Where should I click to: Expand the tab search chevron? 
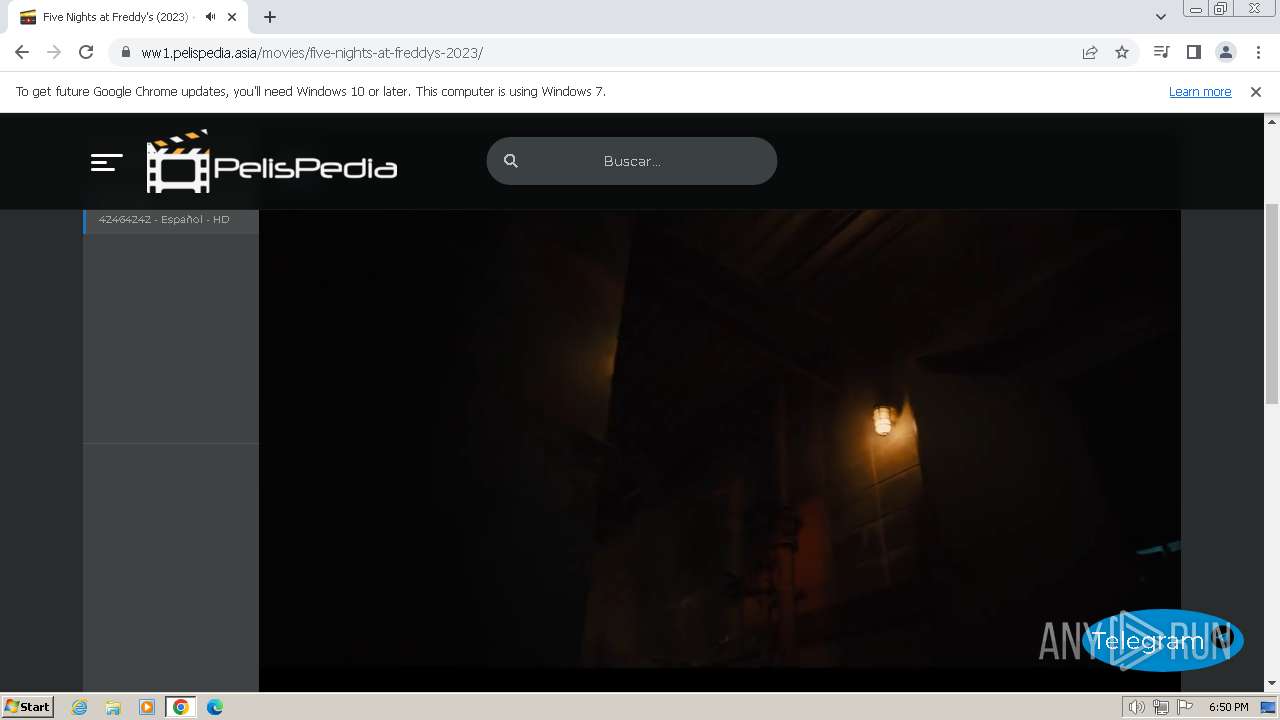click(1161, 17)
